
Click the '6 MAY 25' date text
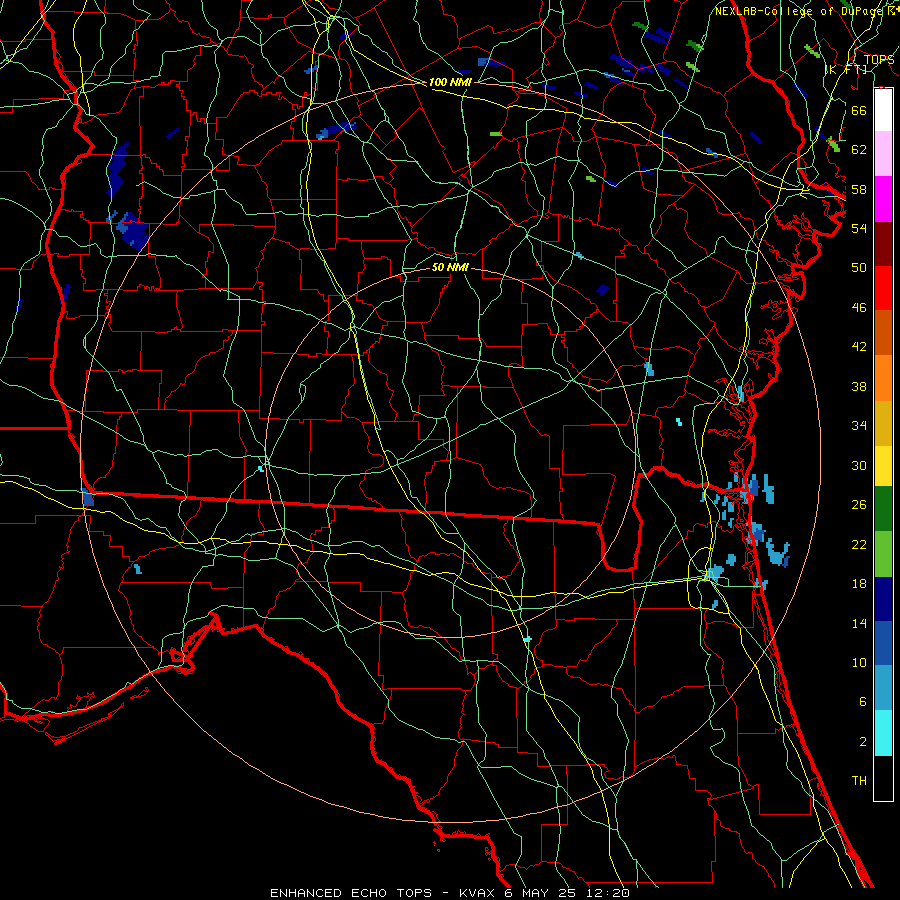(x=542, y=893)
